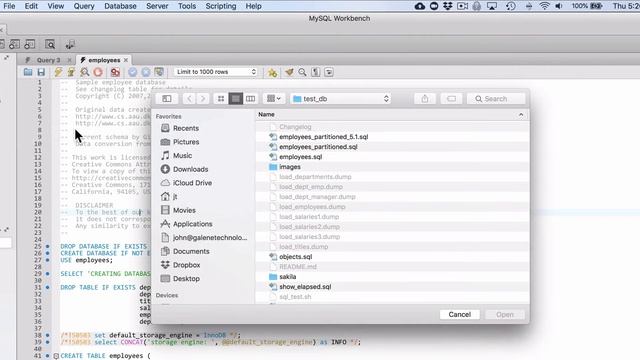Select the employees editor tab

(x=104, y=60)
